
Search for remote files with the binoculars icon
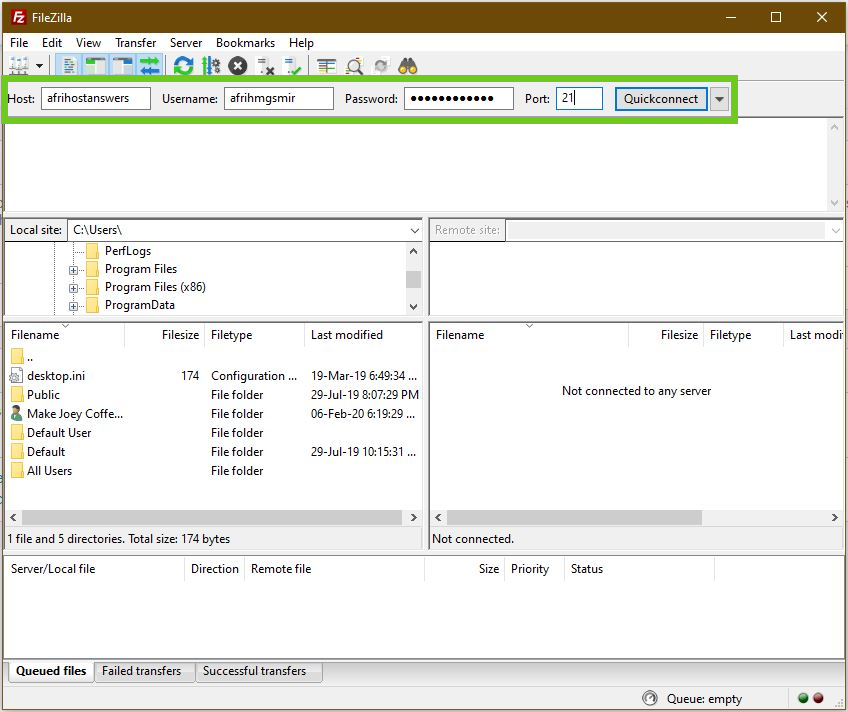pyautogui.click(x=407, y=65)
